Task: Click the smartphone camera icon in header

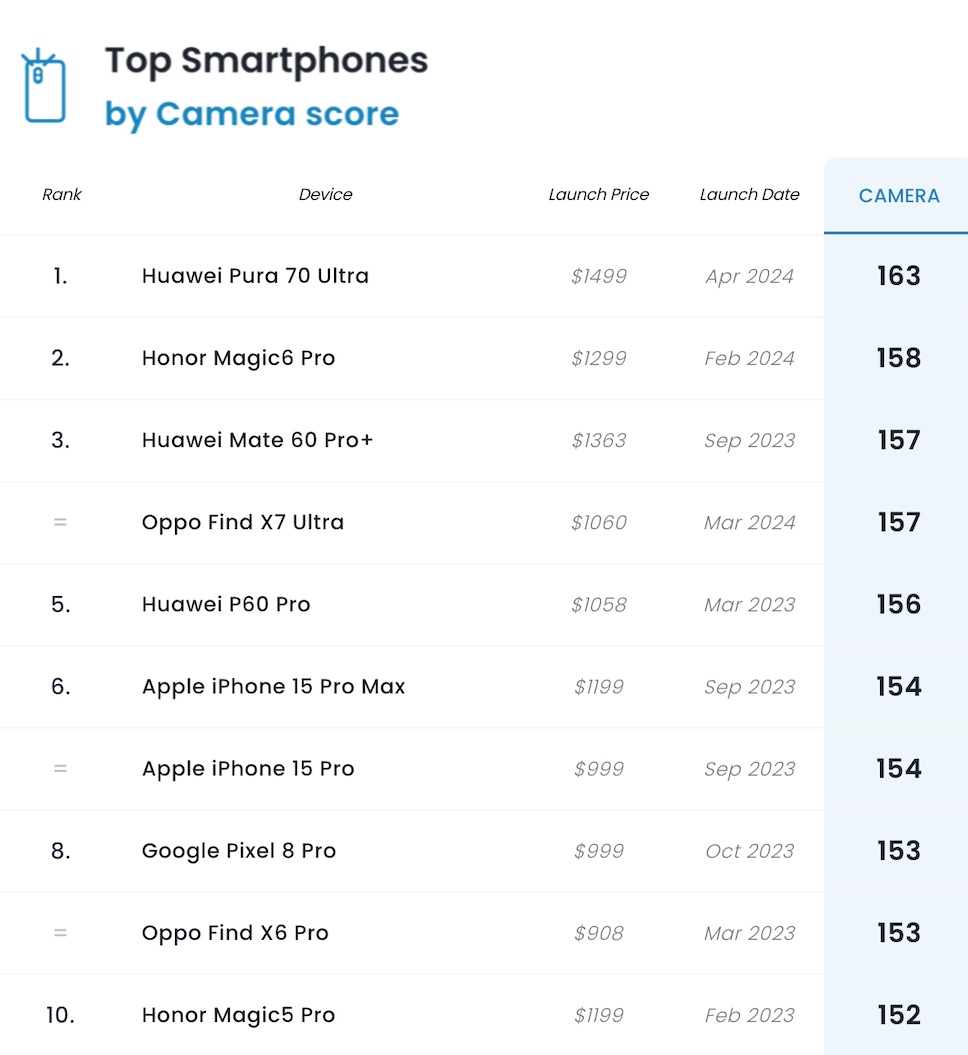Action: pos(44,87)
